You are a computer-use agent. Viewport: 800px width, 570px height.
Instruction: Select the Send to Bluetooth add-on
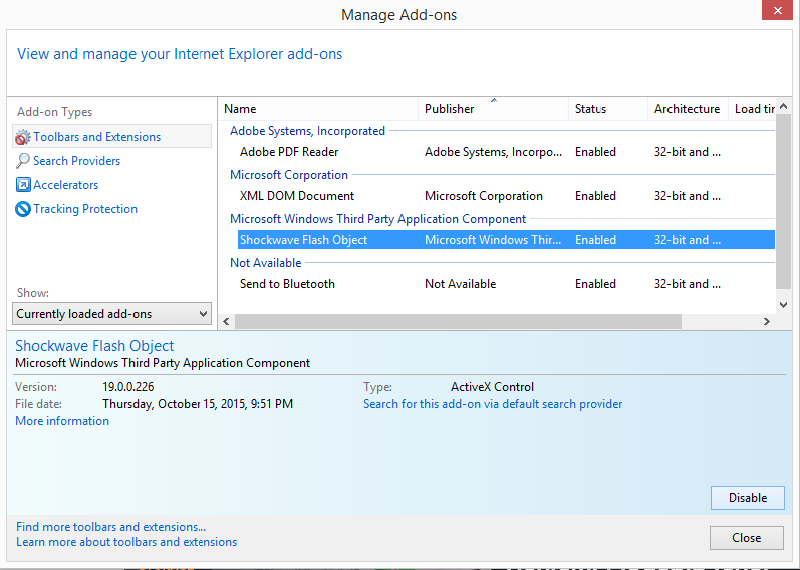(x=287, y=284)
